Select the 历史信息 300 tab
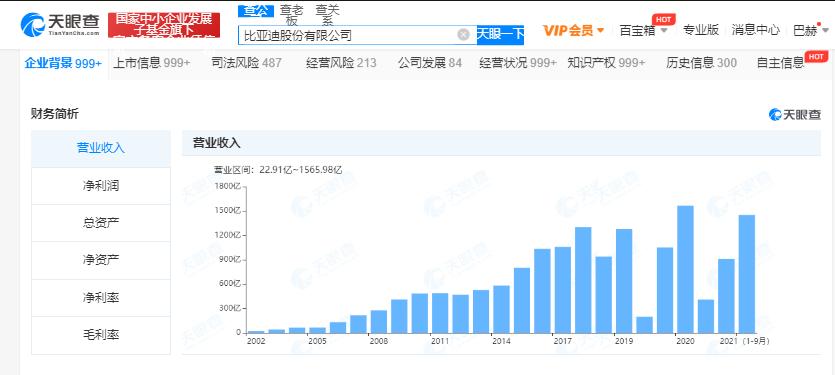 [x=701, y=63]
